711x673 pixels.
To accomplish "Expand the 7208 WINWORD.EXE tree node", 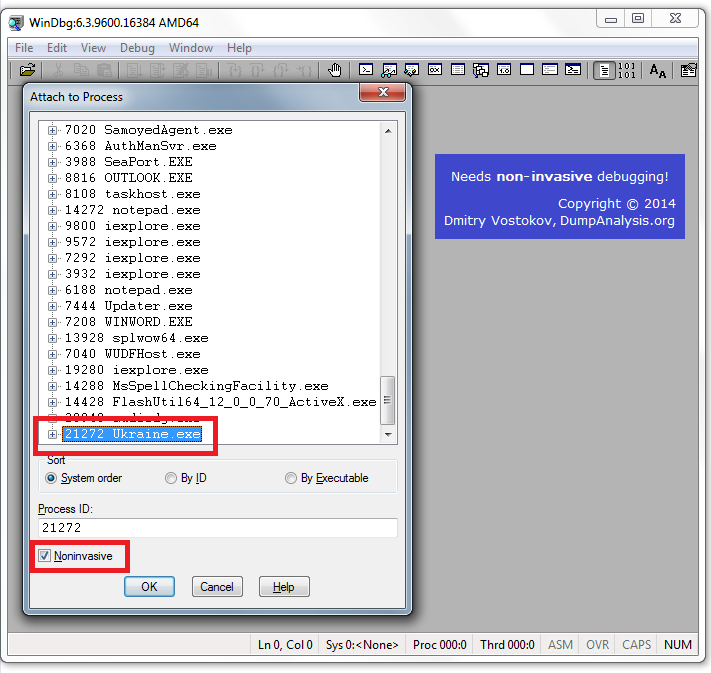I will pos(52,322).
